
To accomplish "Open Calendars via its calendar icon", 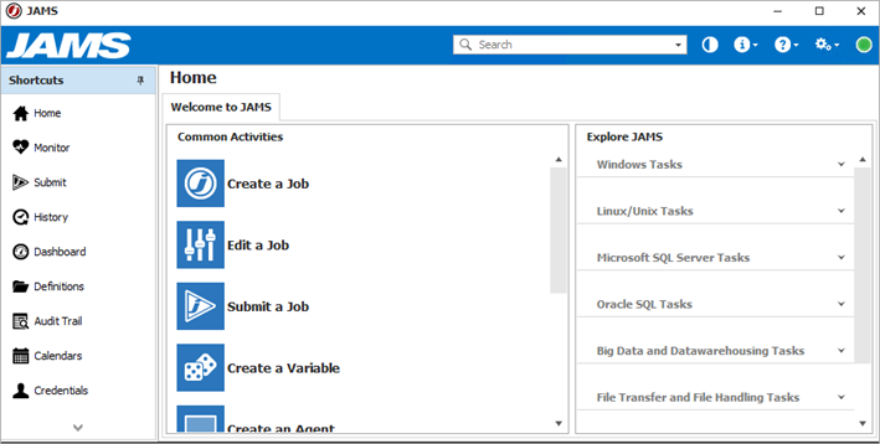I will coord(21,356).
